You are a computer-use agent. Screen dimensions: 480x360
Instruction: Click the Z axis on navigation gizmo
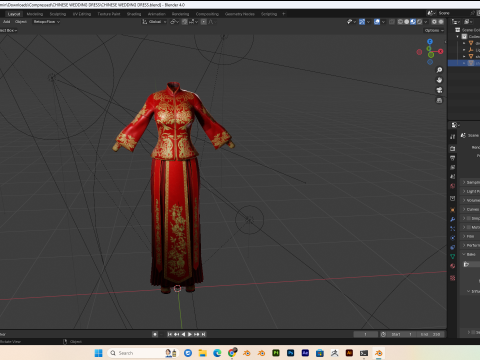point(430,41)
